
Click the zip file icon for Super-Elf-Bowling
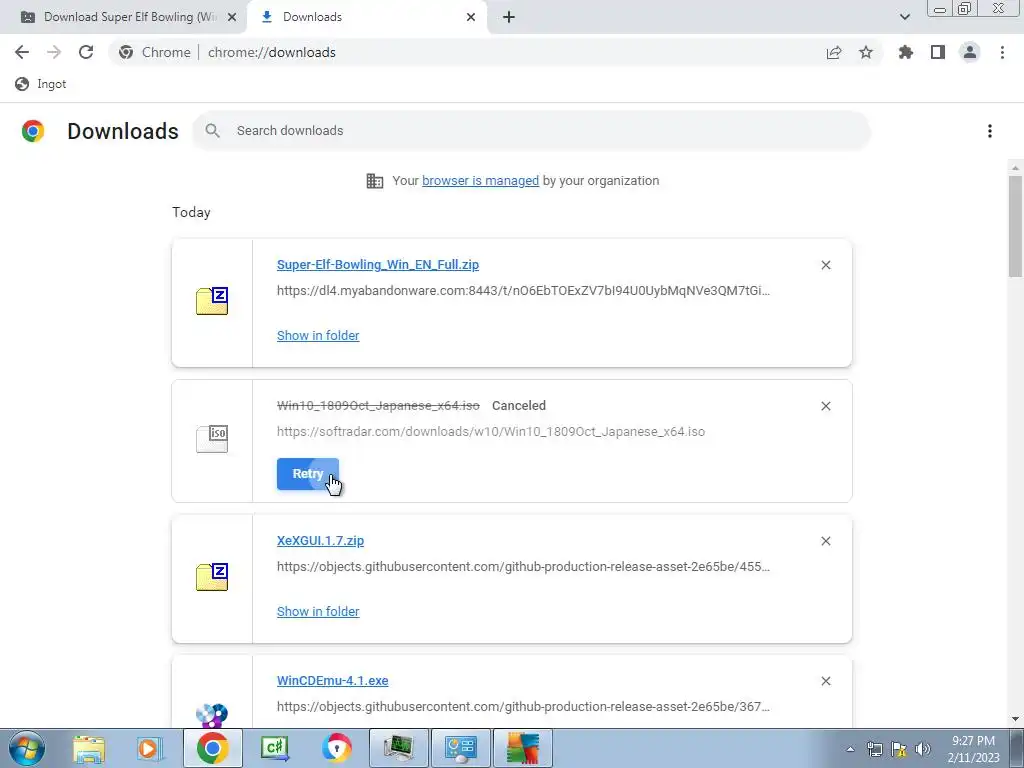(x=212, y=301)
